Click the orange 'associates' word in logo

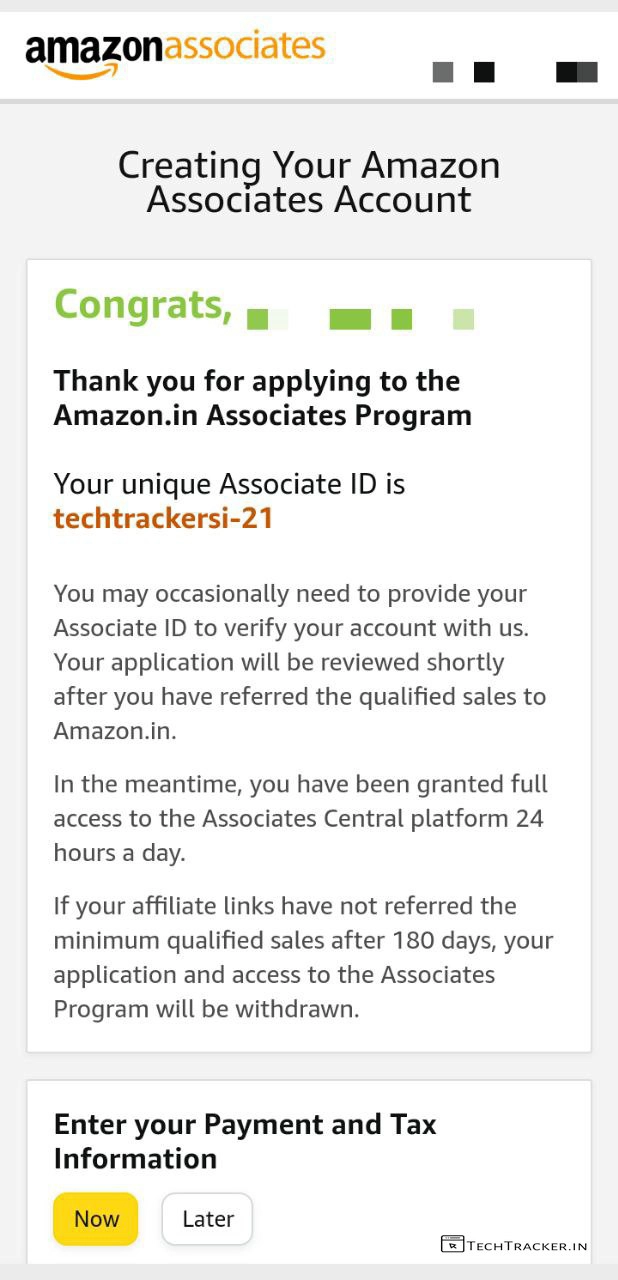point(245,47)
